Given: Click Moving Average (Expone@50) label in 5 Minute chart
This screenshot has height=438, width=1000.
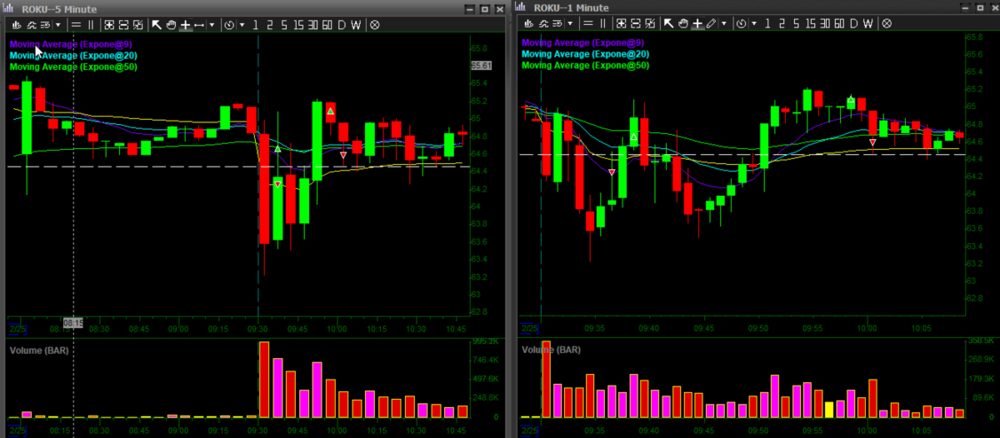Looking at the screenshot, I should 73,66.
